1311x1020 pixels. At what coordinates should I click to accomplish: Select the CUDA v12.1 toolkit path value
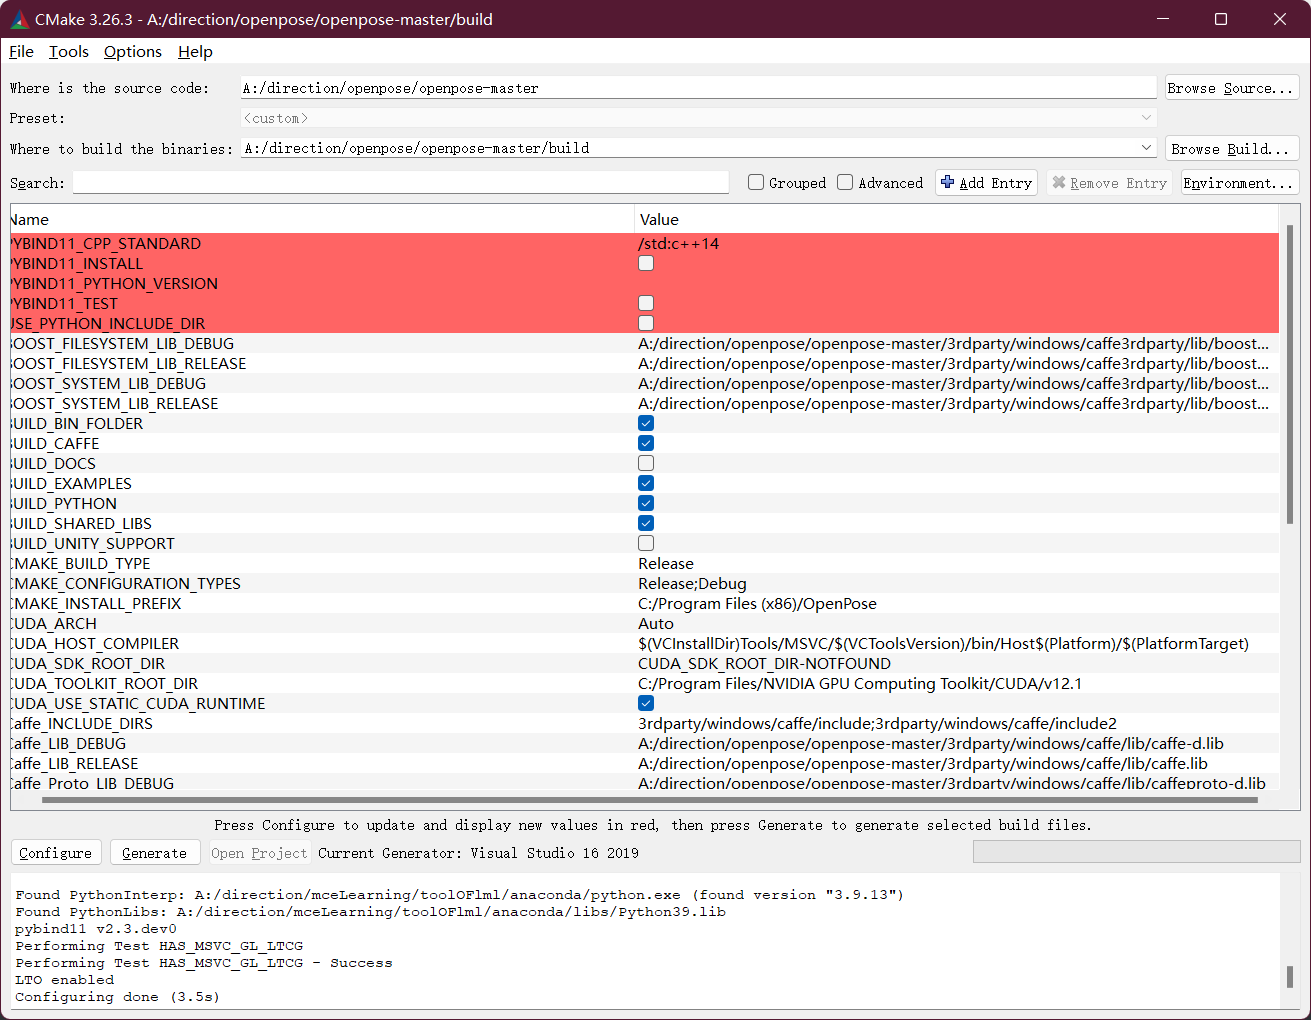pos(860,683)
